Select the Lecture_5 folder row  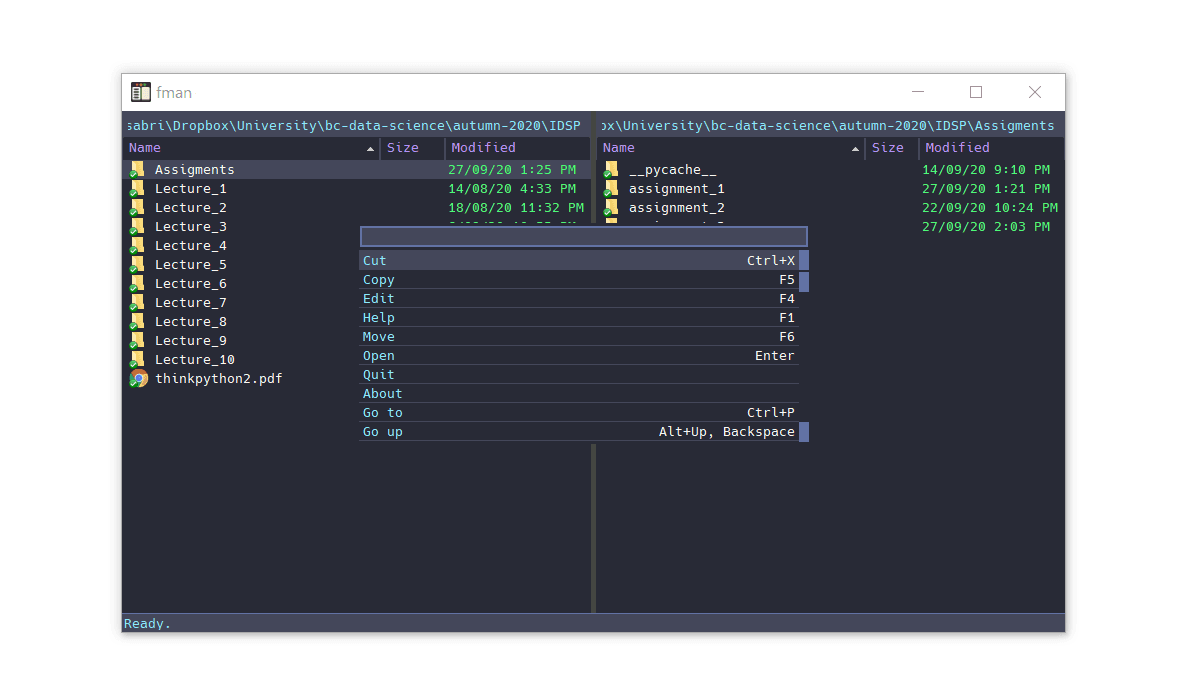[x=190, y=265]
